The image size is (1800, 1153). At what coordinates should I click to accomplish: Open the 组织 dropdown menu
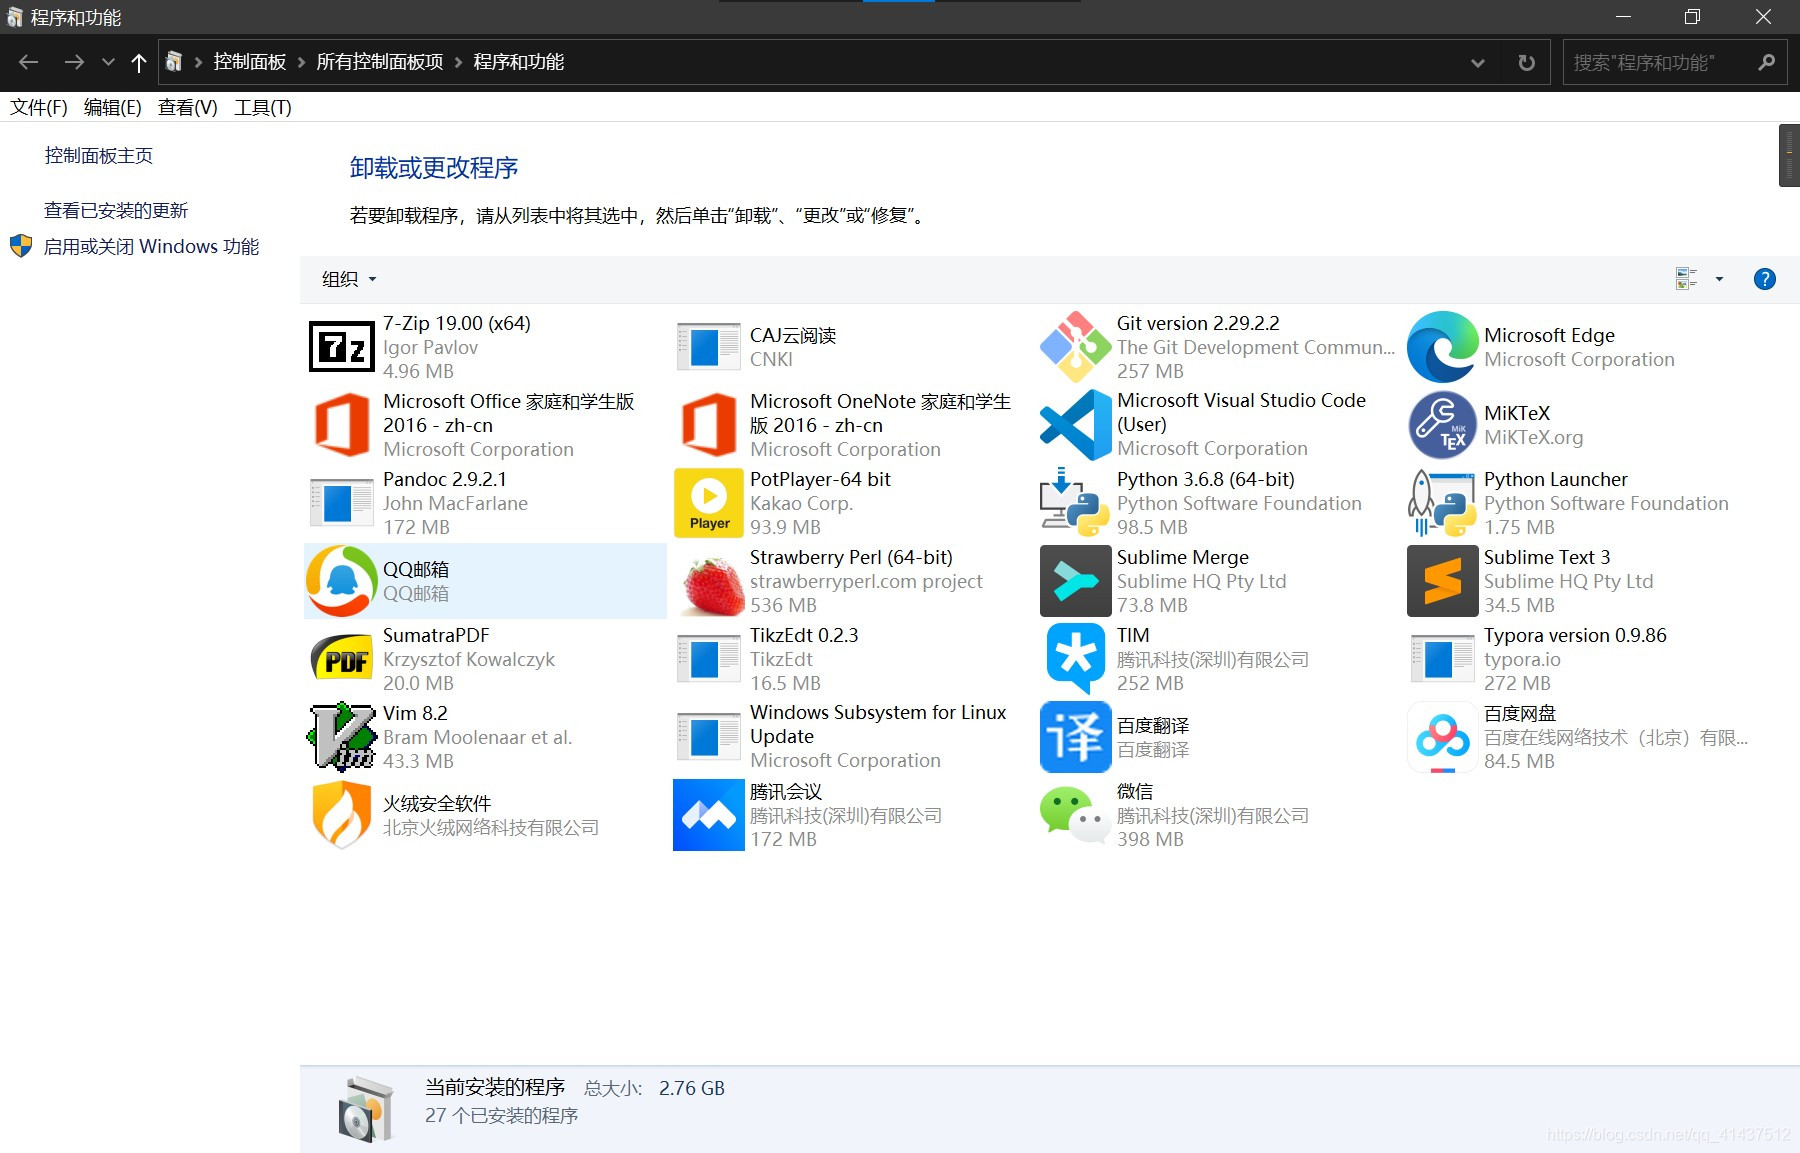pos(349,279)
